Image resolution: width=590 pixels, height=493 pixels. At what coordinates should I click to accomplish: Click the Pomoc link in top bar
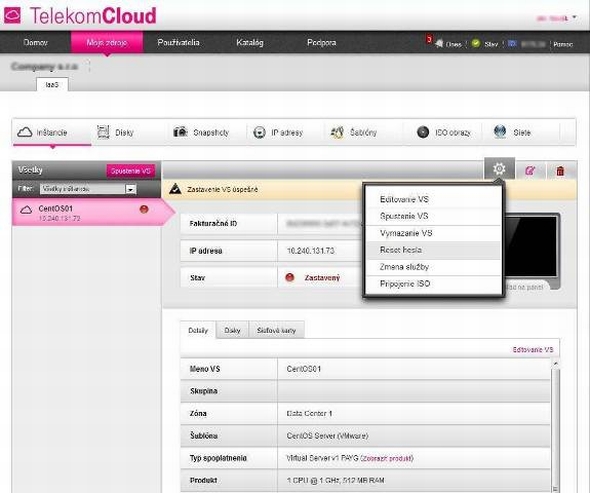tap(563, 44)
